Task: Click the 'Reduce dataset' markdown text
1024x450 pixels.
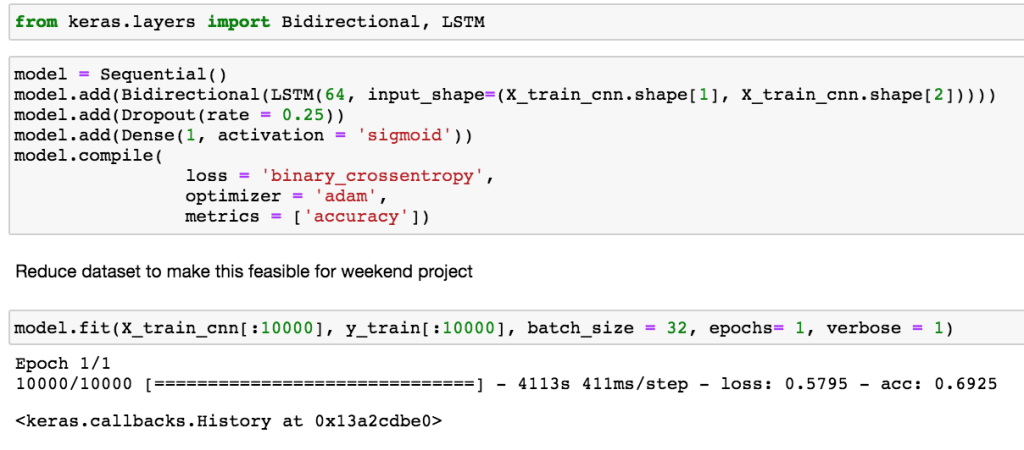Action: pyautogui.click(x=244, y=271)
